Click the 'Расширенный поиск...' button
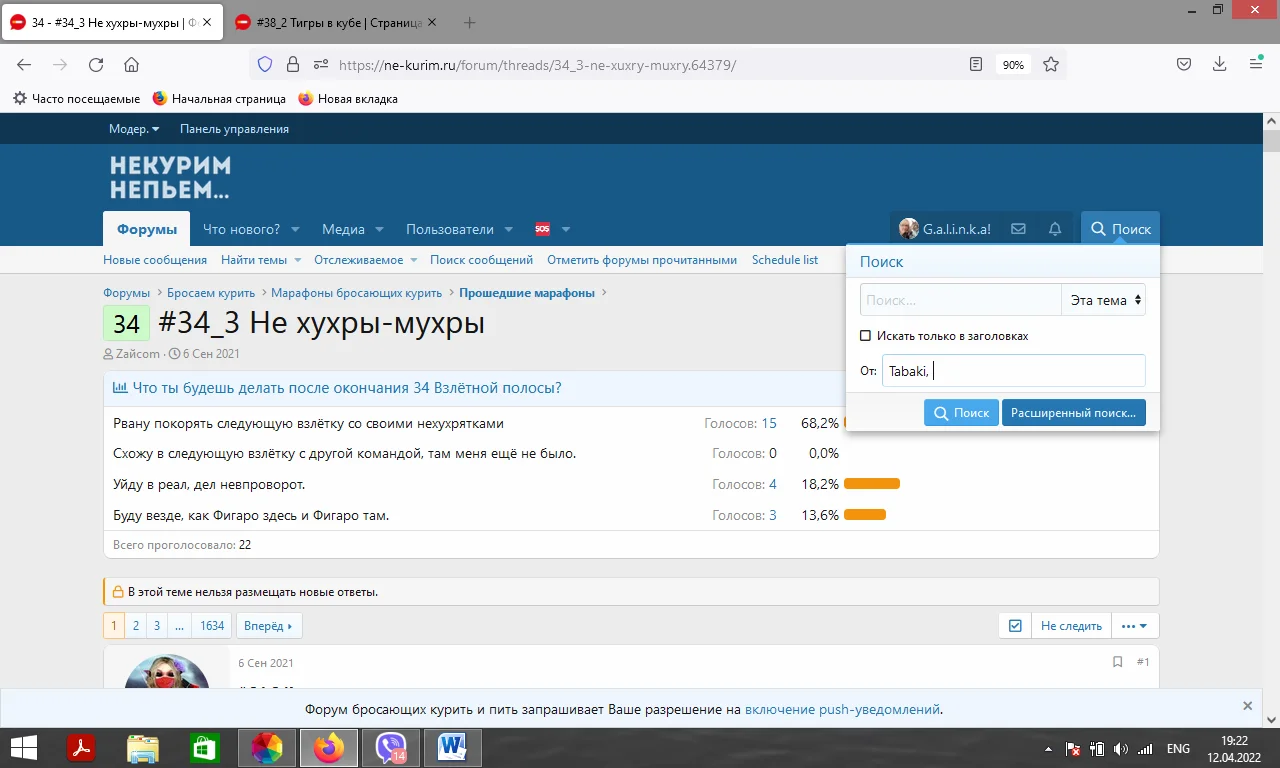 1073,412
